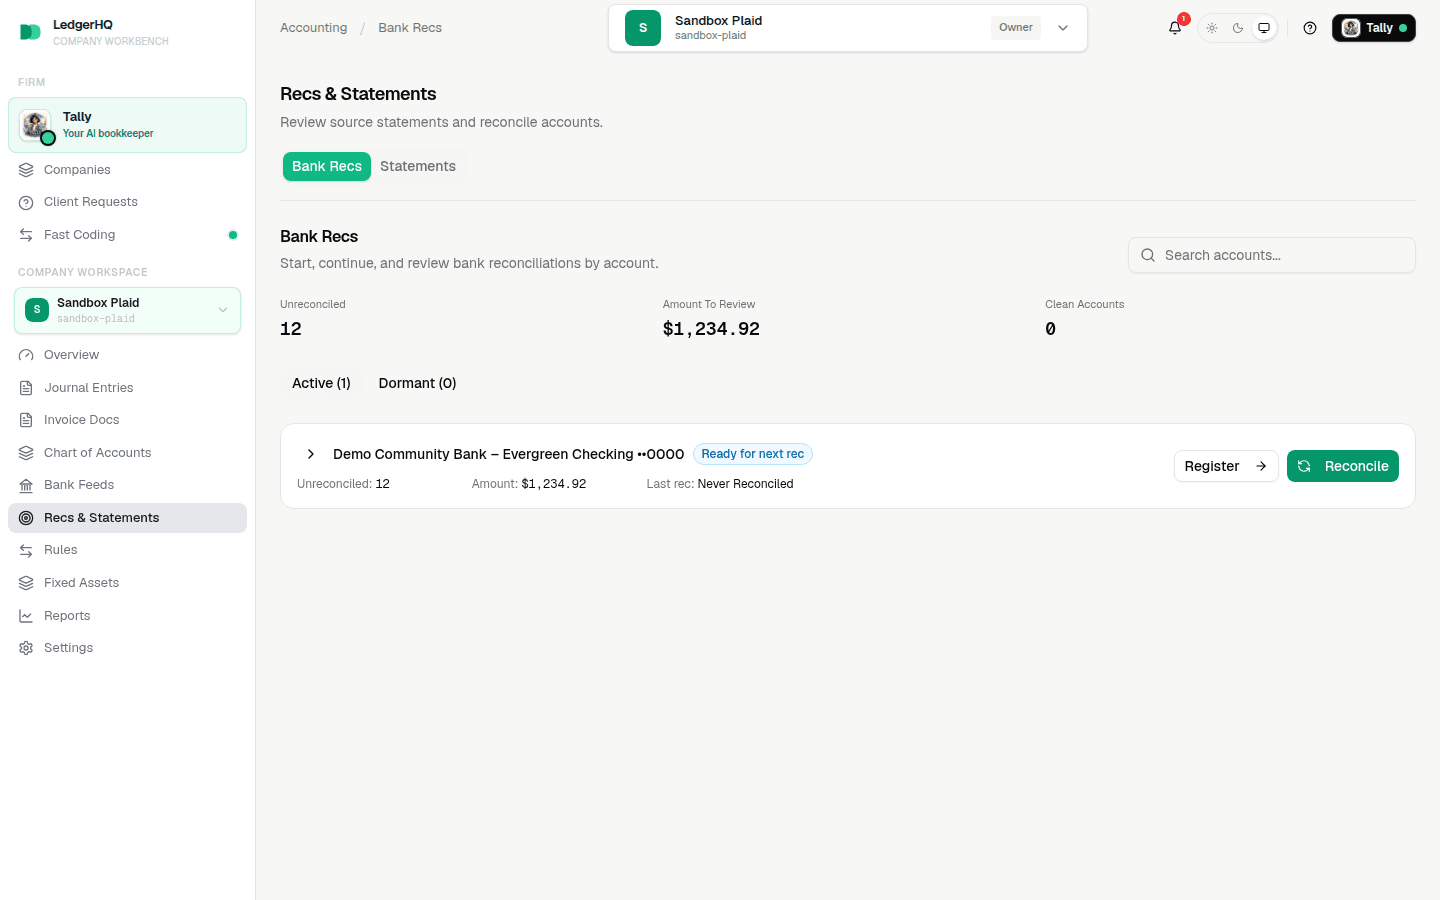Focus the Search accounts field
The width and height of the screenshot is (1440, 900).
pos(1272,255)
